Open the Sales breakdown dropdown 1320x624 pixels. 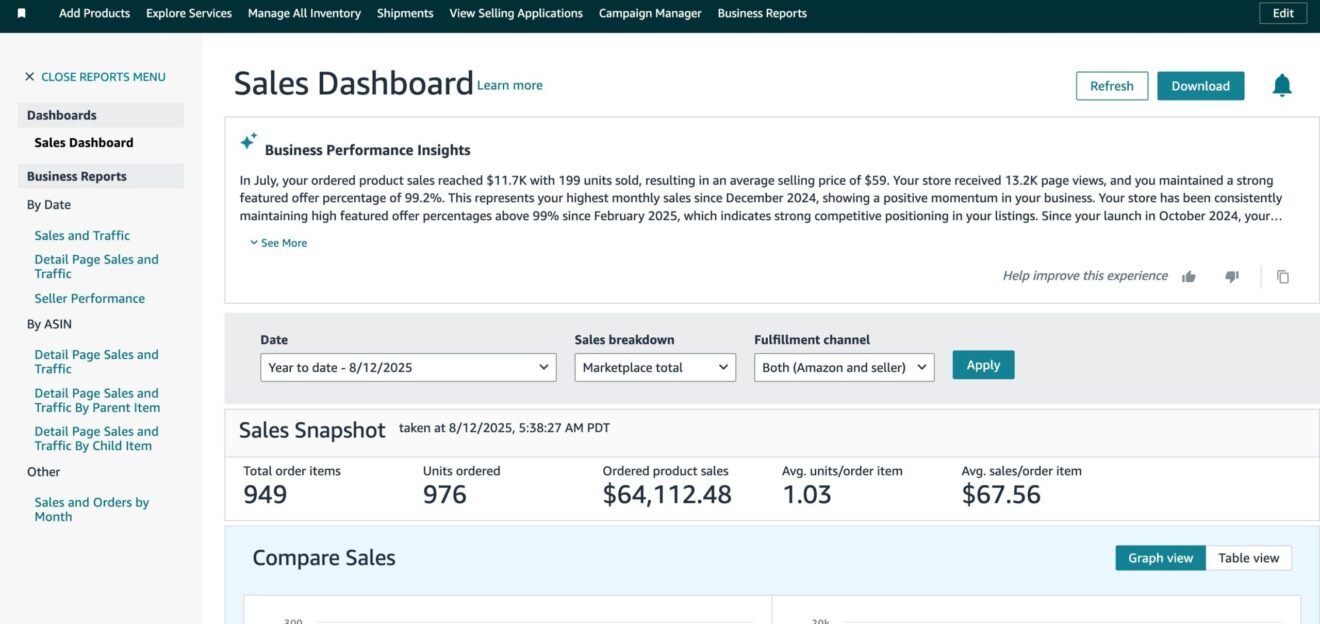tap(654, 367)
